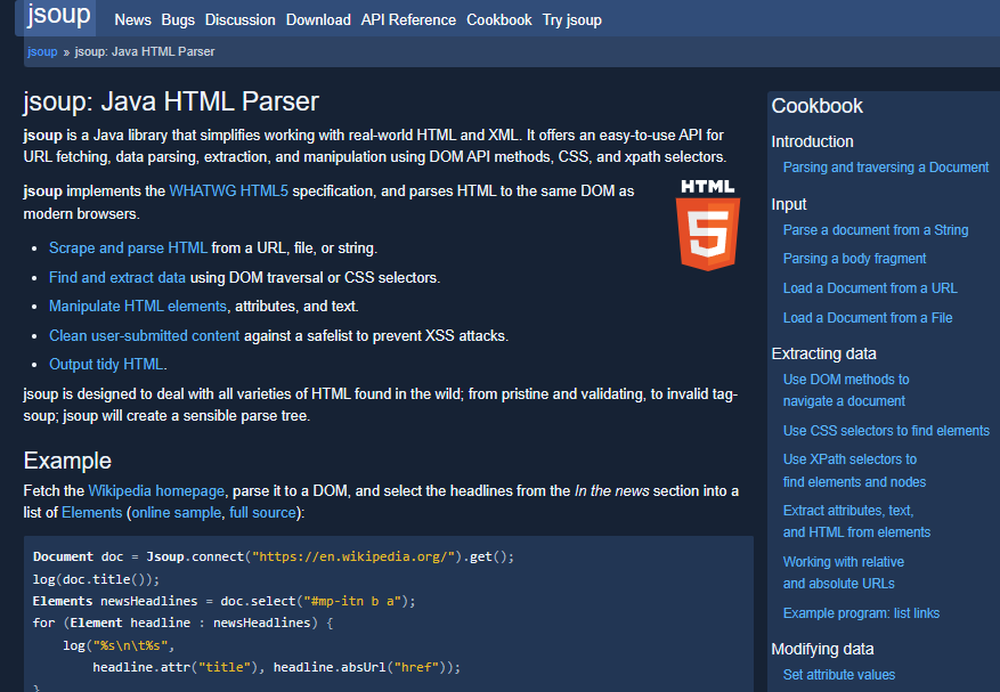Open Load a Document from a File
The width and height of the screenshot is (1000, 692).
pyautogui.click(x=867, y=318)
